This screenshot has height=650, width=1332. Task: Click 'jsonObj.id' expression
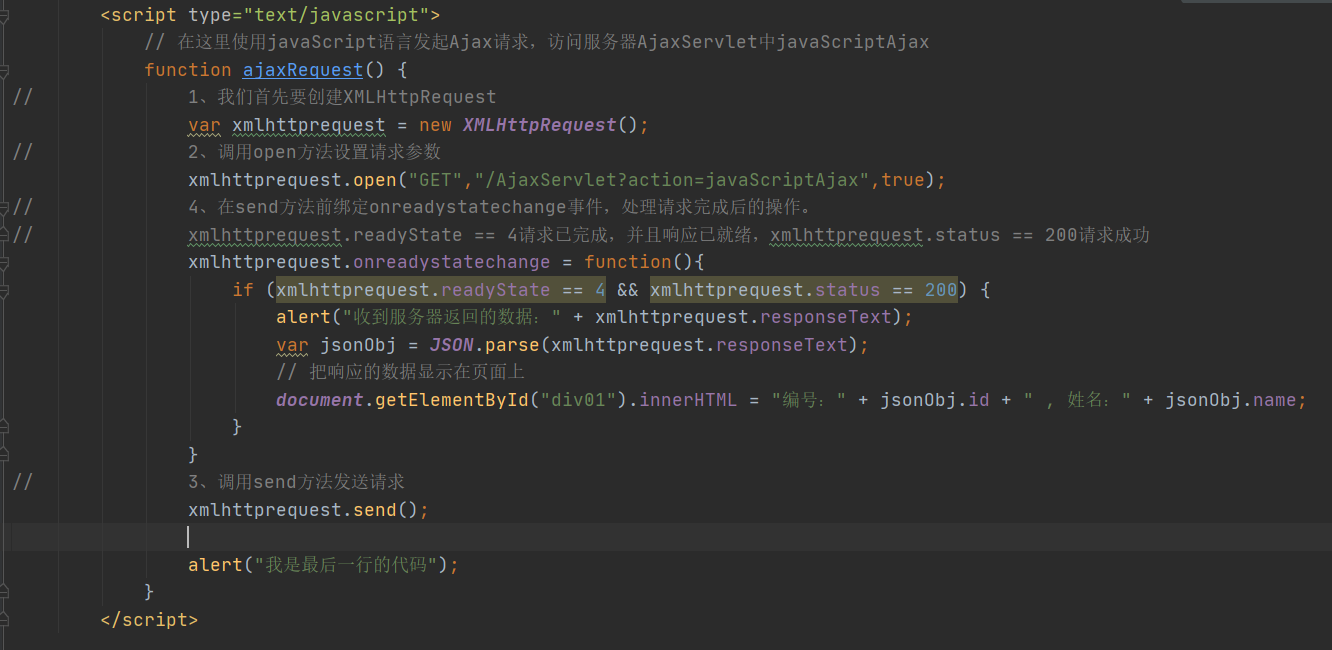(935, 400)
